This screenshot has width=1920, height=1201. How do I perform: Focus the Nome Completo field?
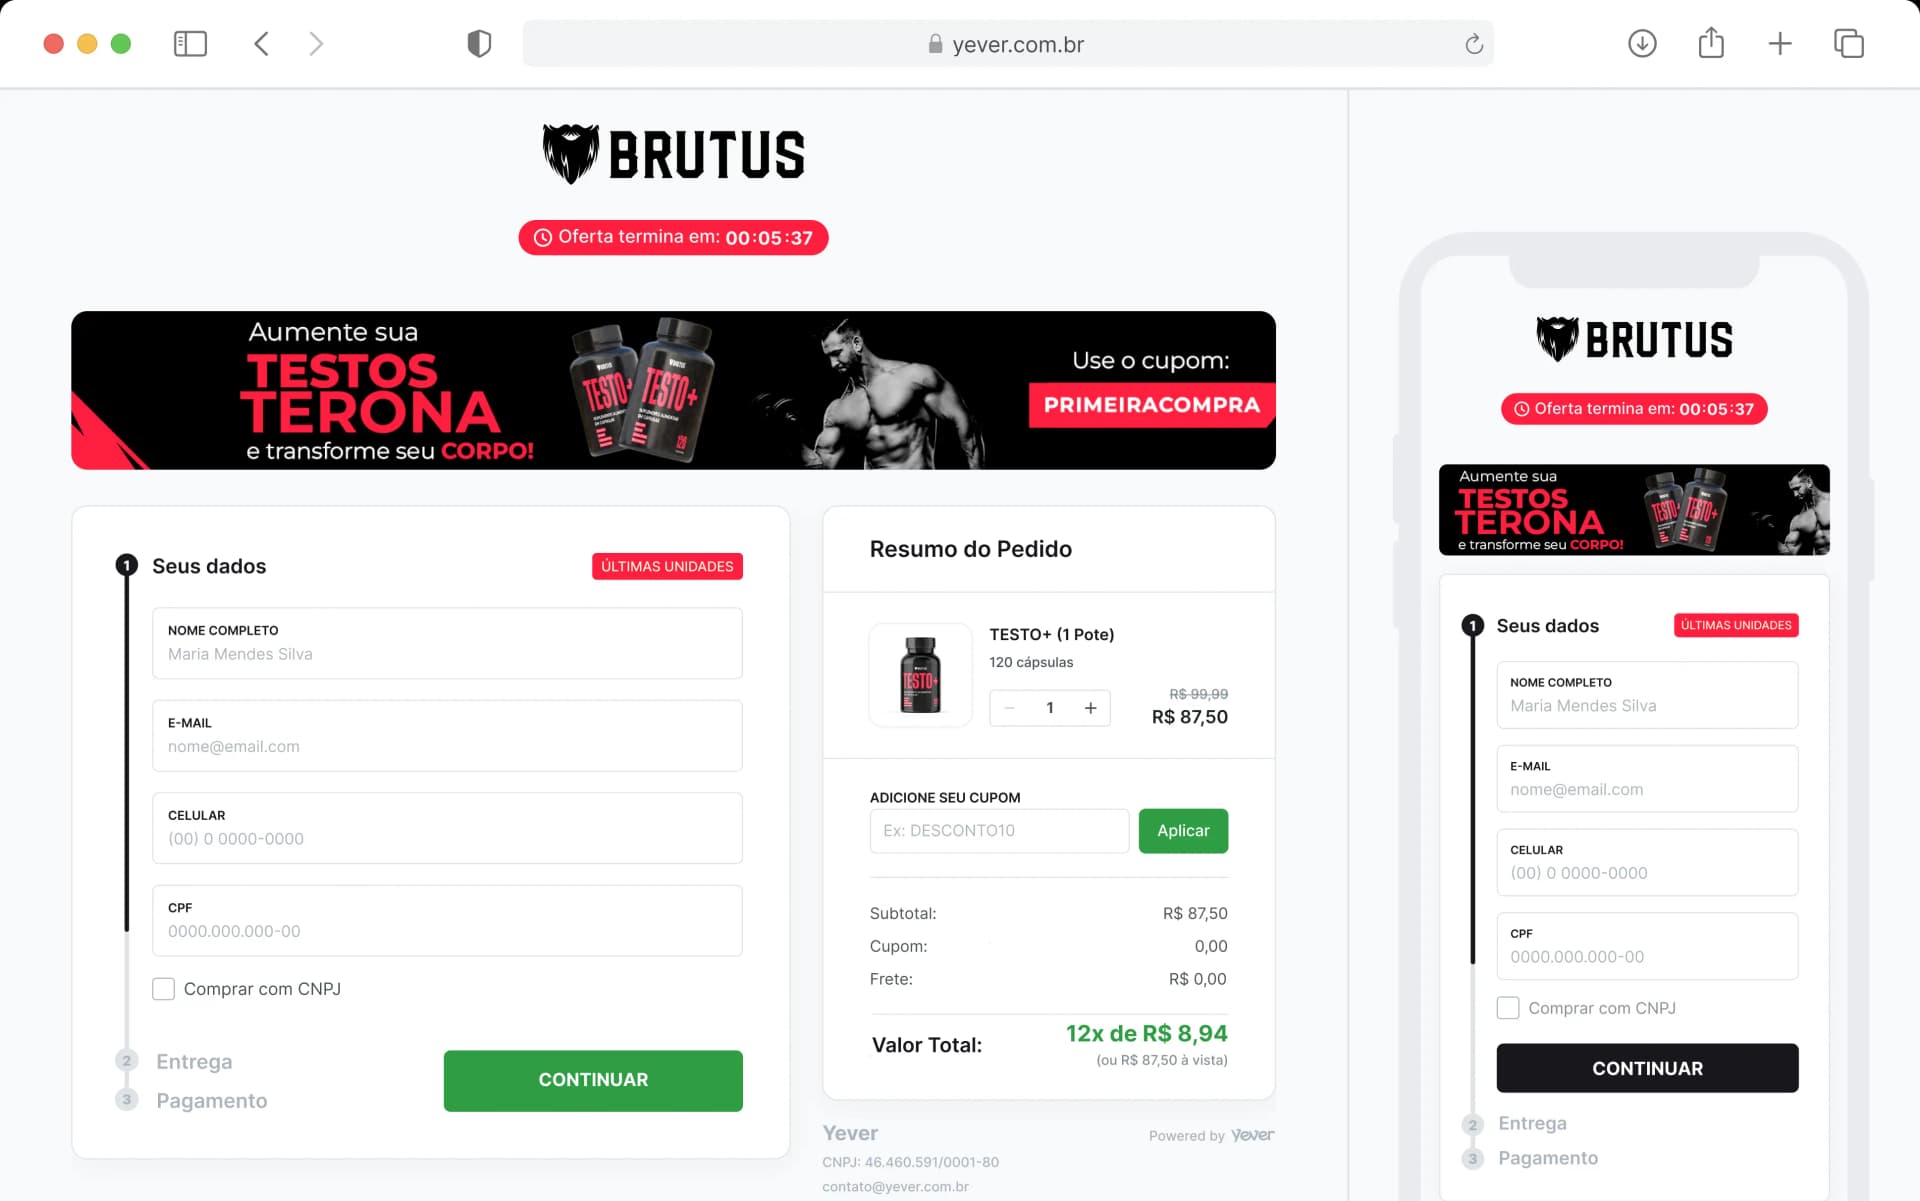[x=447, y=643]
